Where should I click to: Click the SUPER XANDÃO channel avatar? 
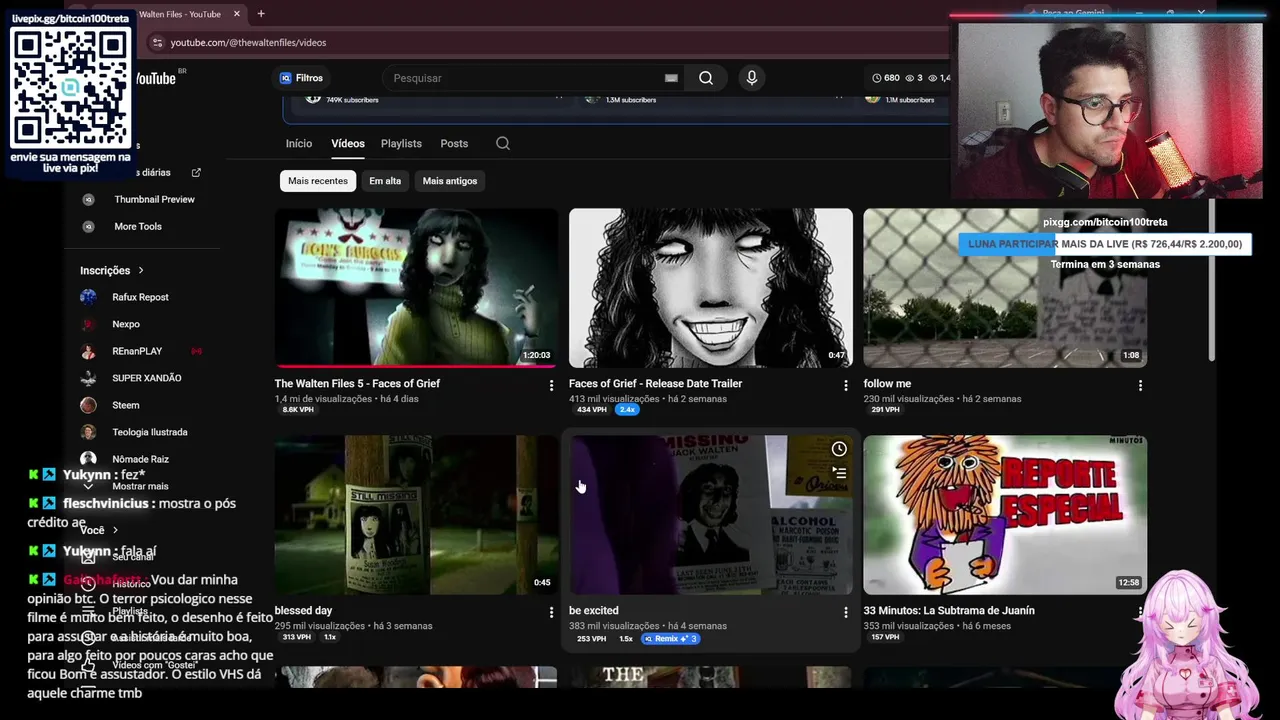89,378
